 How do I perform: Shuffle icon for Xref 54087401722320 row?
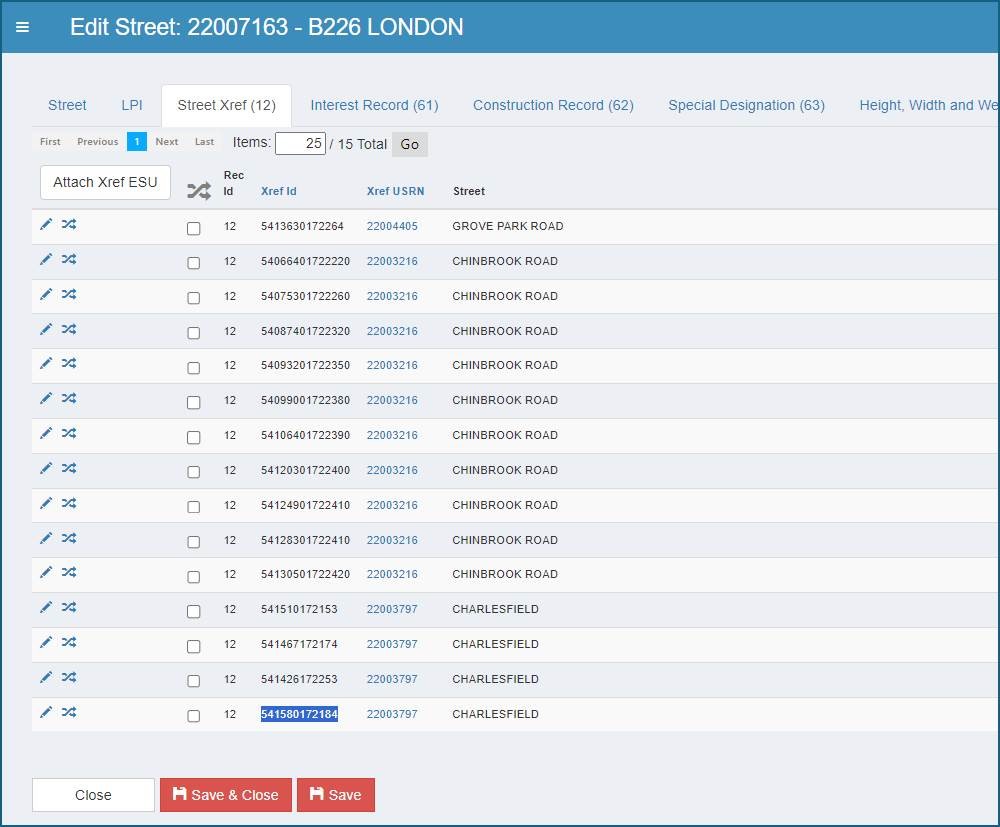[69, 329]
